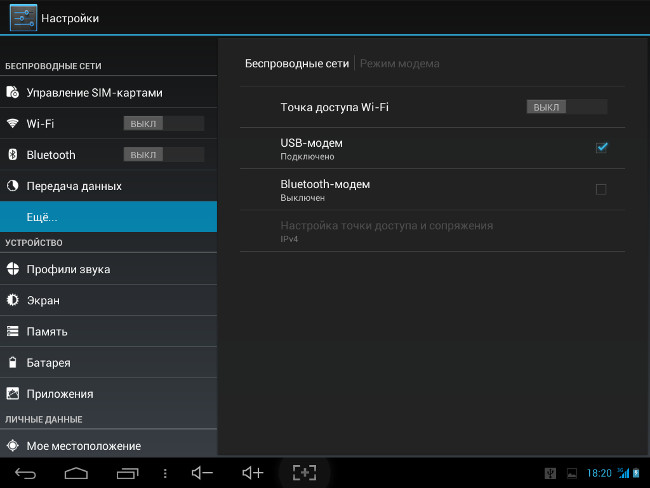Tap the Bluetooth icon in sidebar
This screenshot has height=488, width=650.
coord(12,155)
